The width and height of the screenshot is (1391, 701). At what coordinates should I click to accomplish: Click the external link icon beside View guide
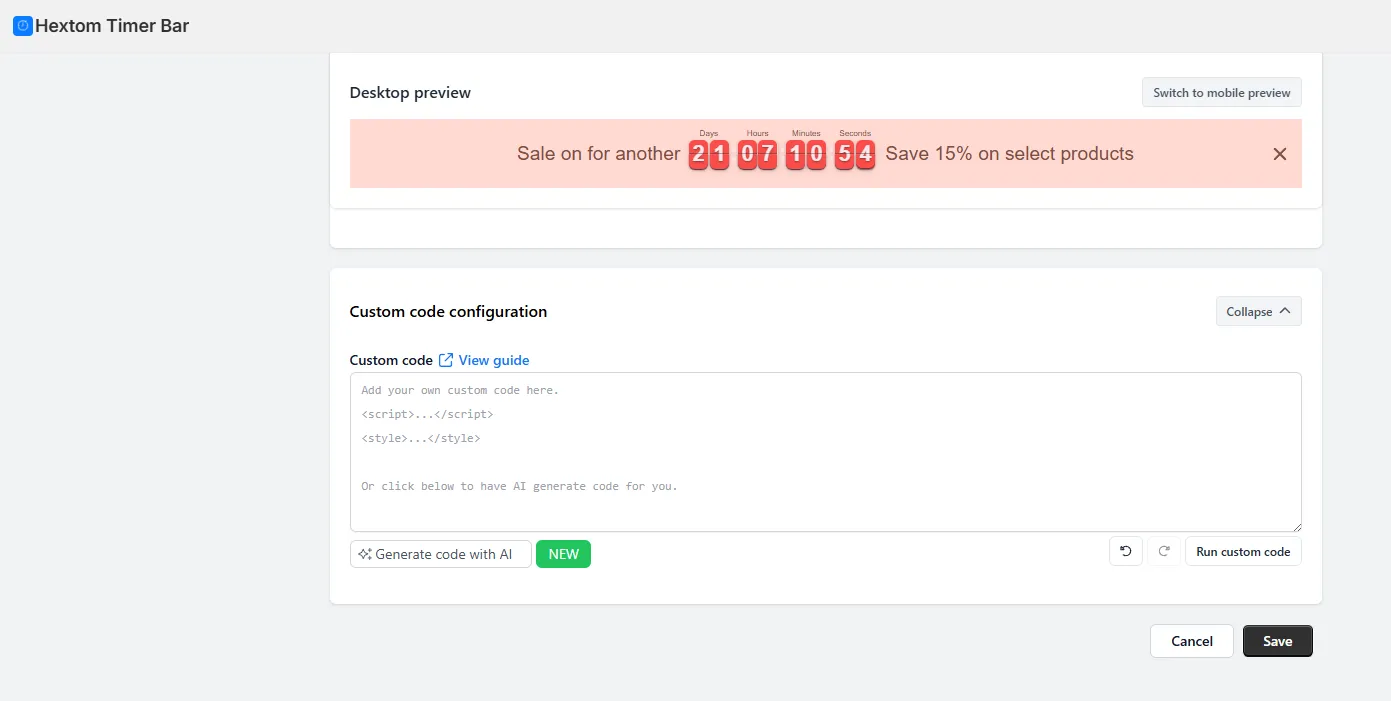tap(446, 360)
